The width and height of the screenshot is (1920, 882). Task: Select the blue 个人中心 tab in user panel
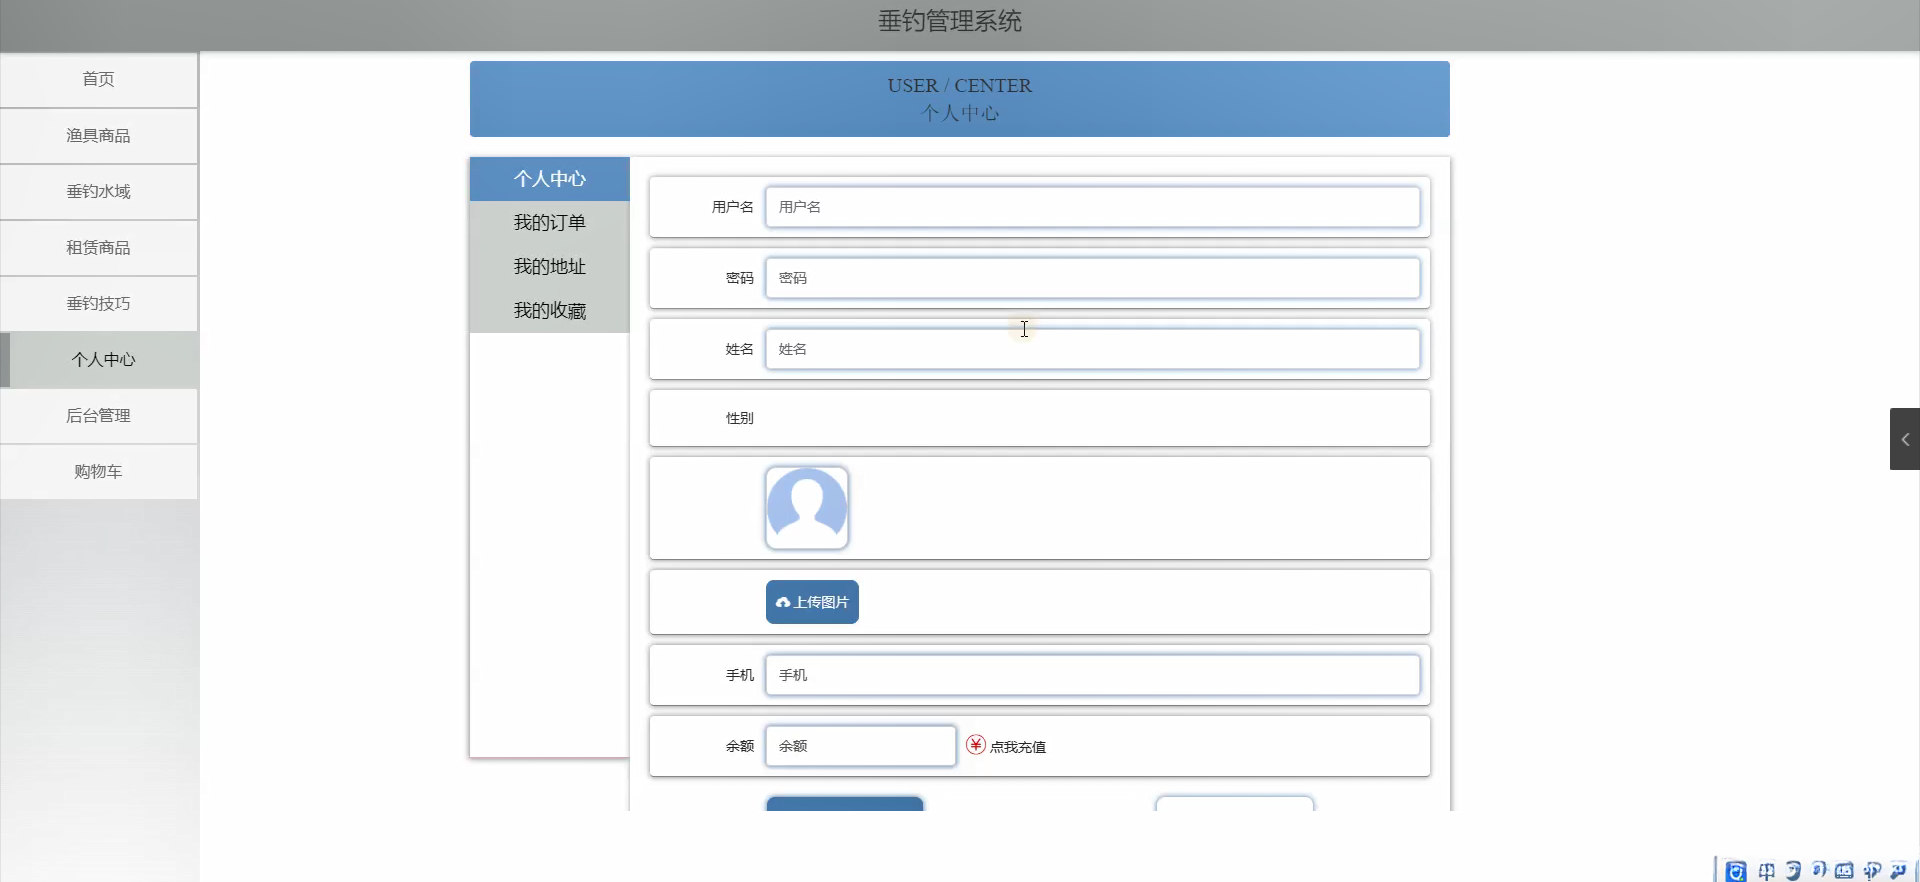pyautogui.click(x=550, y=179)
